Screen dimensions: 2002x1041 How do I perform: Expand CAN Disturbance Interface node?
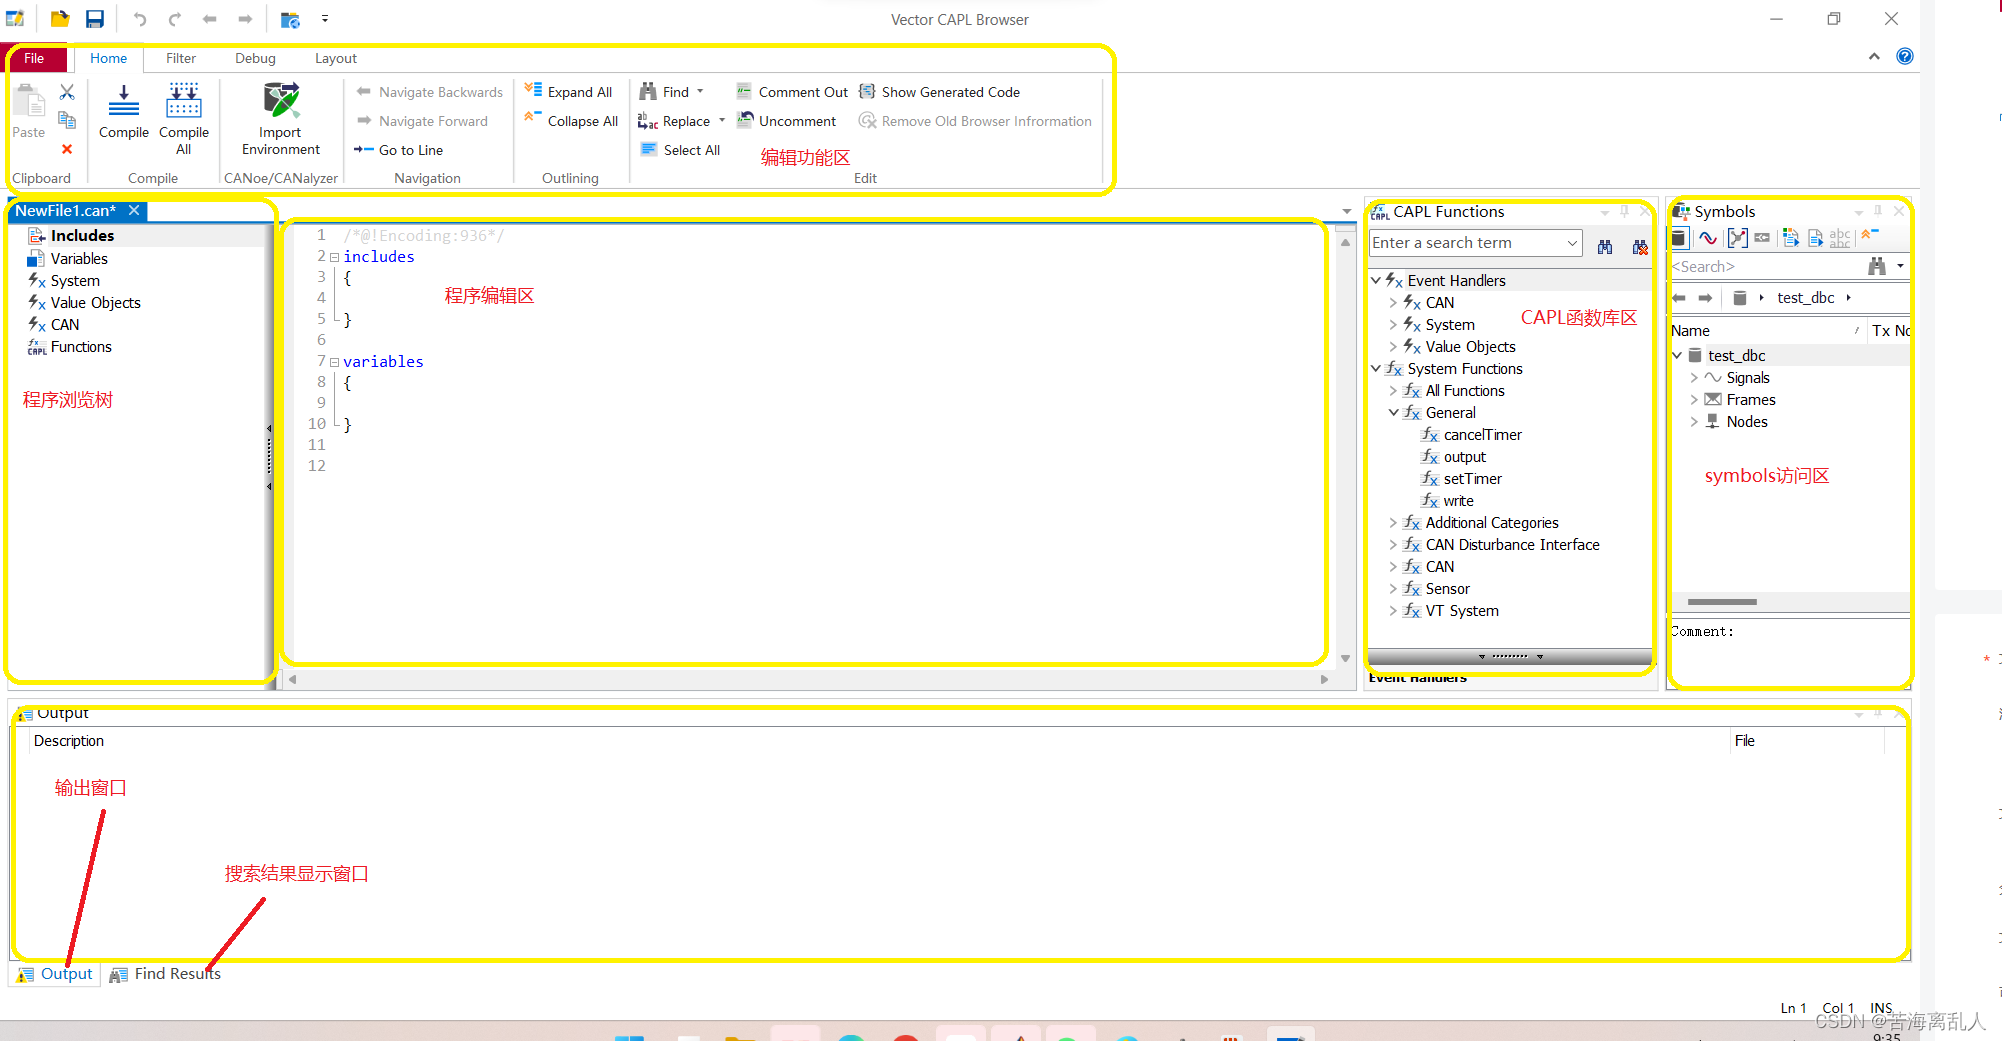(1393, 544)
